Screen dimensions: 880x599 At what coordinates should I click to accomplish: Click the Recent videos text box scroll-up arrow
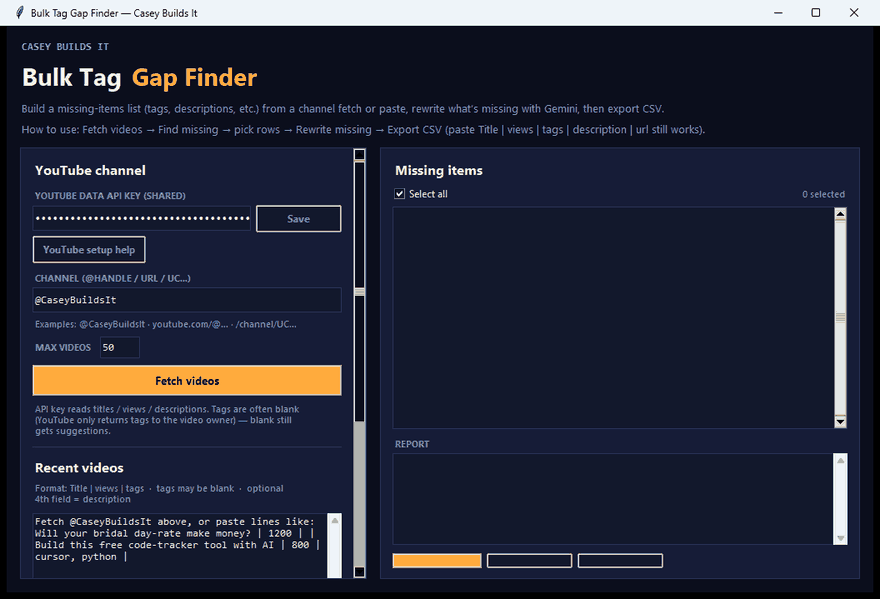(334, 520)
